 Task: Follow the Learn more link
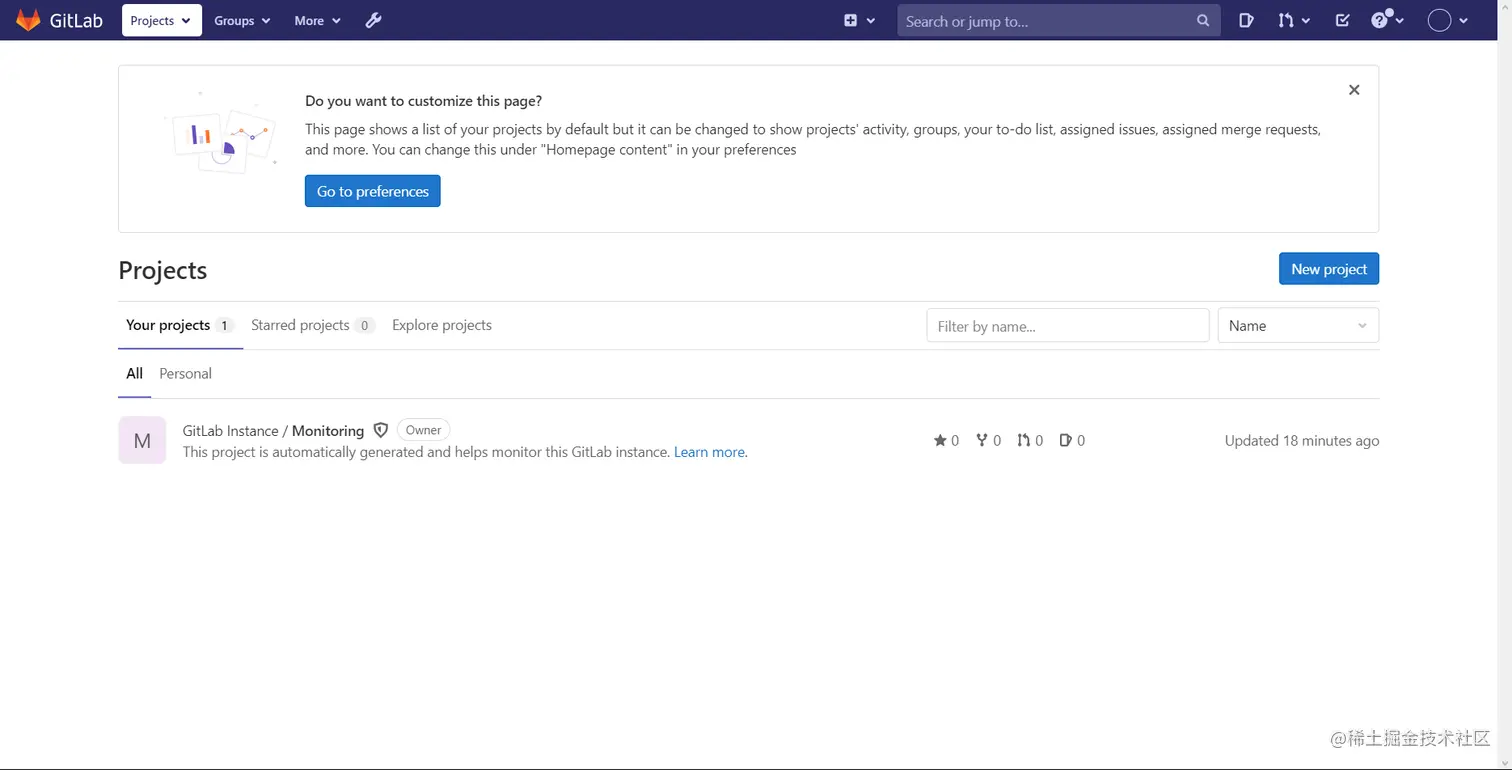[x=709, y=452]
